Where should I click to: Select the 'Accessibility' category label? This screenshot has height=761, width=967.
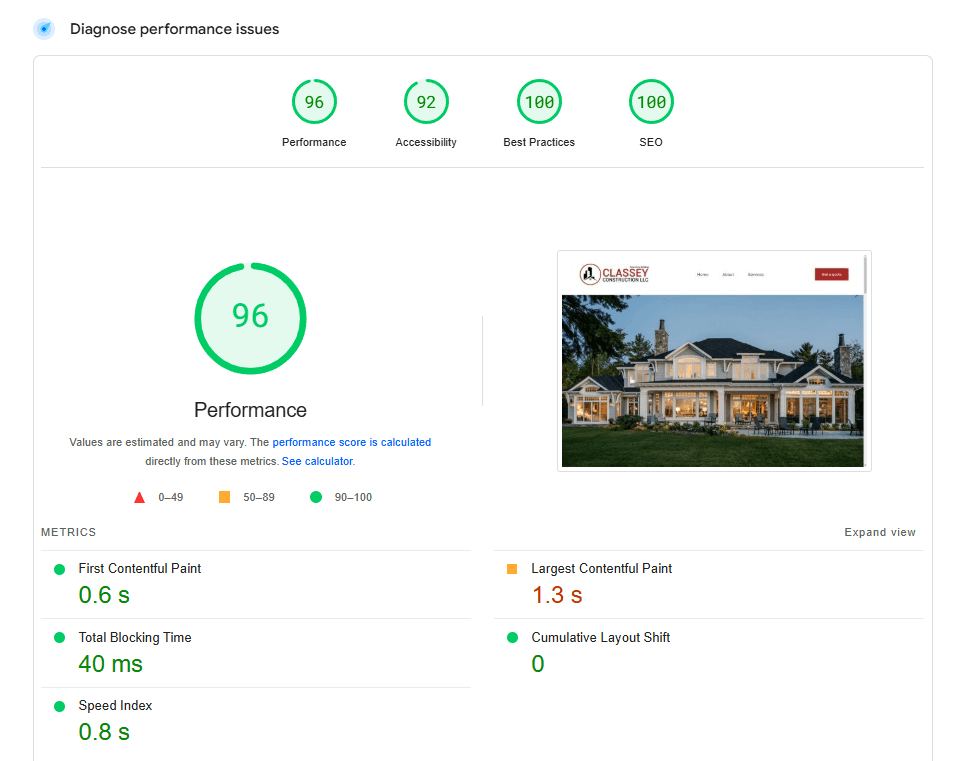[x=426, y=142]
